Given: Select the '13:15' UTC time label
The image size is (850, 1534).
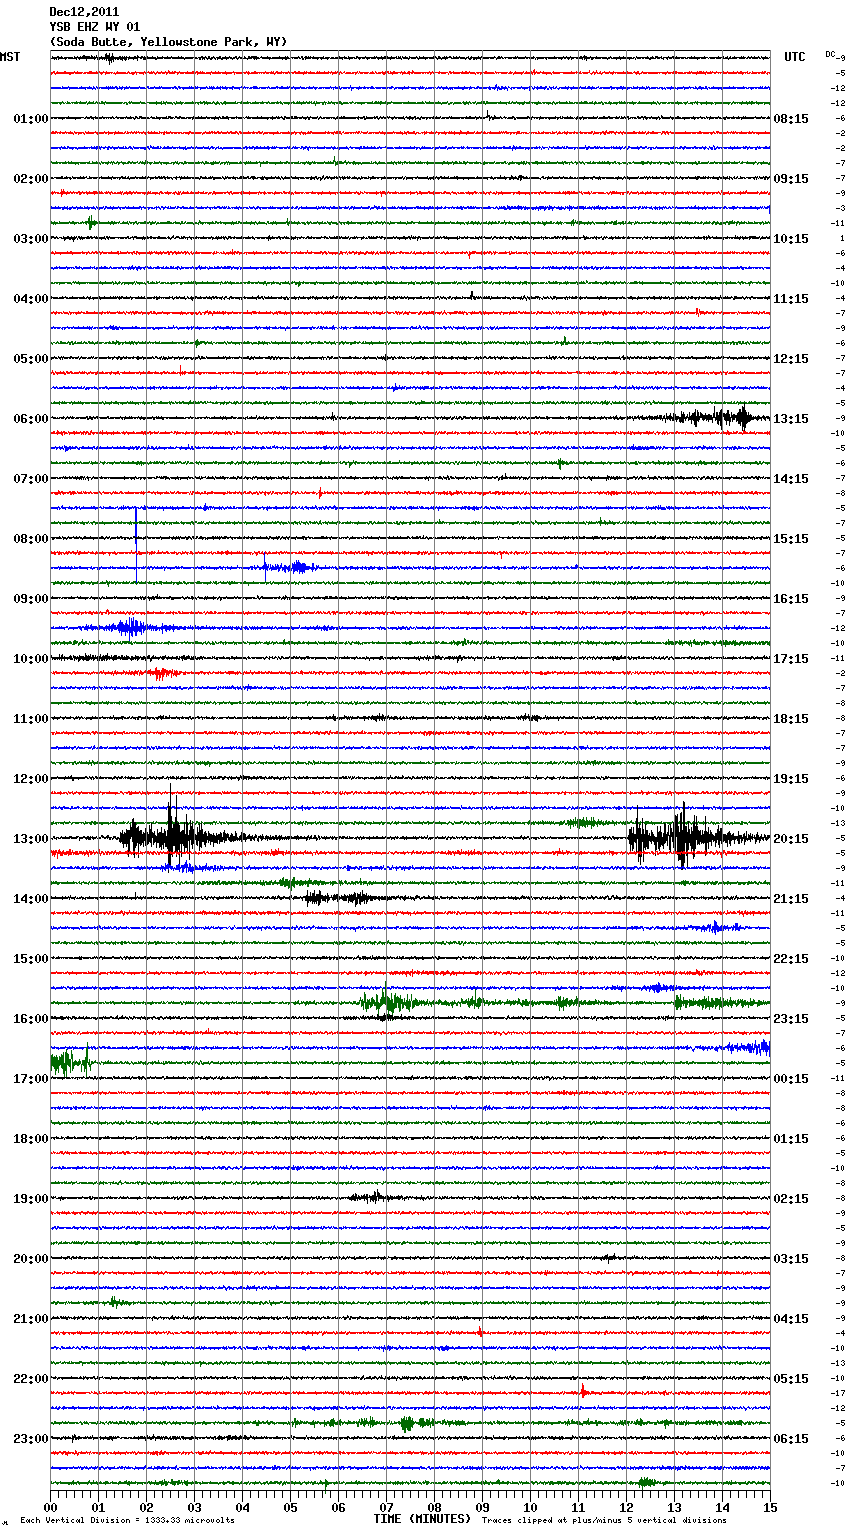Looking at the screenshot, I should tap(791, 419).
